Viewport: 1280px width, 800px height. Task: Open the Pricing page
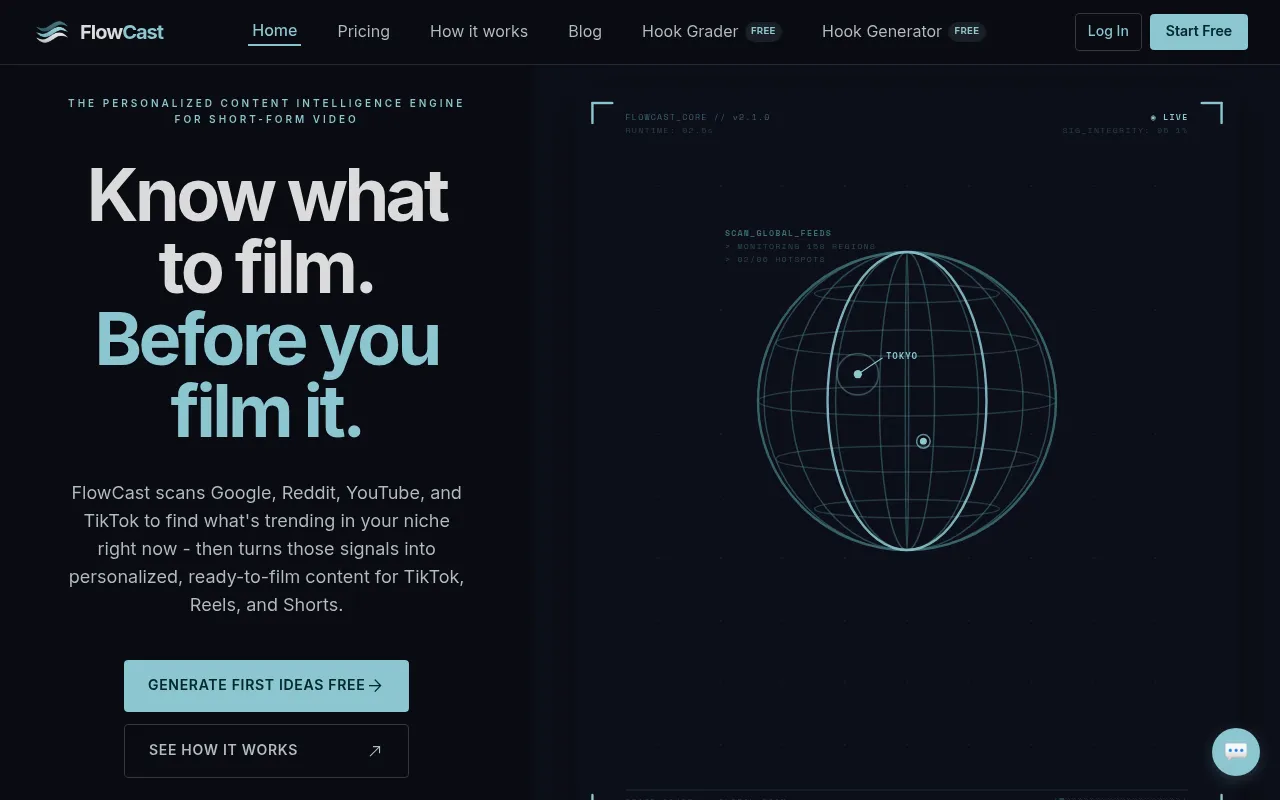363,32
